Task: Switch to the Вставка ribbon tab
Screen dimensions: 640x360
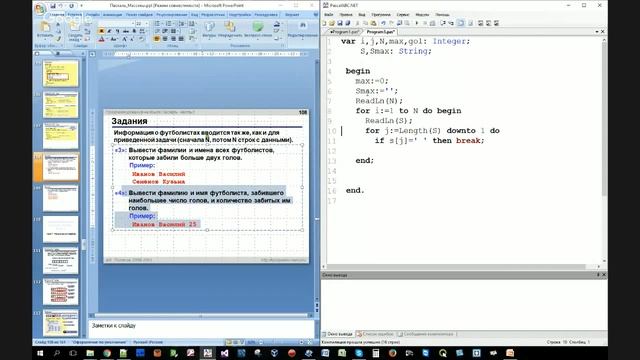Action: [75, 15]
